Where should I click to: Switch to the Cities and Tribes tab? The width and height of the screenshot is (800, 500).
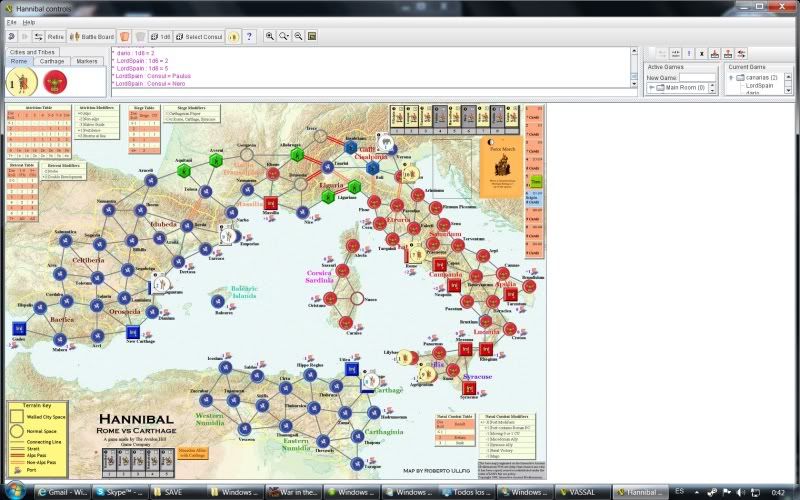(x=32, y=52)
